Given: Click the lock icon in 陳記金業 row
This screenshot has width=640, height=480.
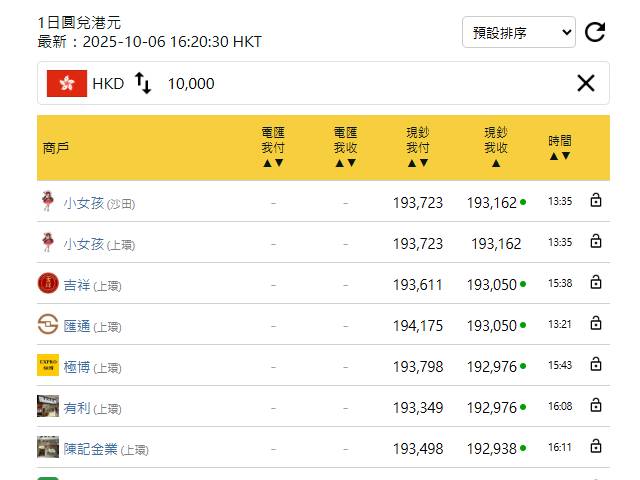Looking at the screenshot, I should tap(596, 447).
